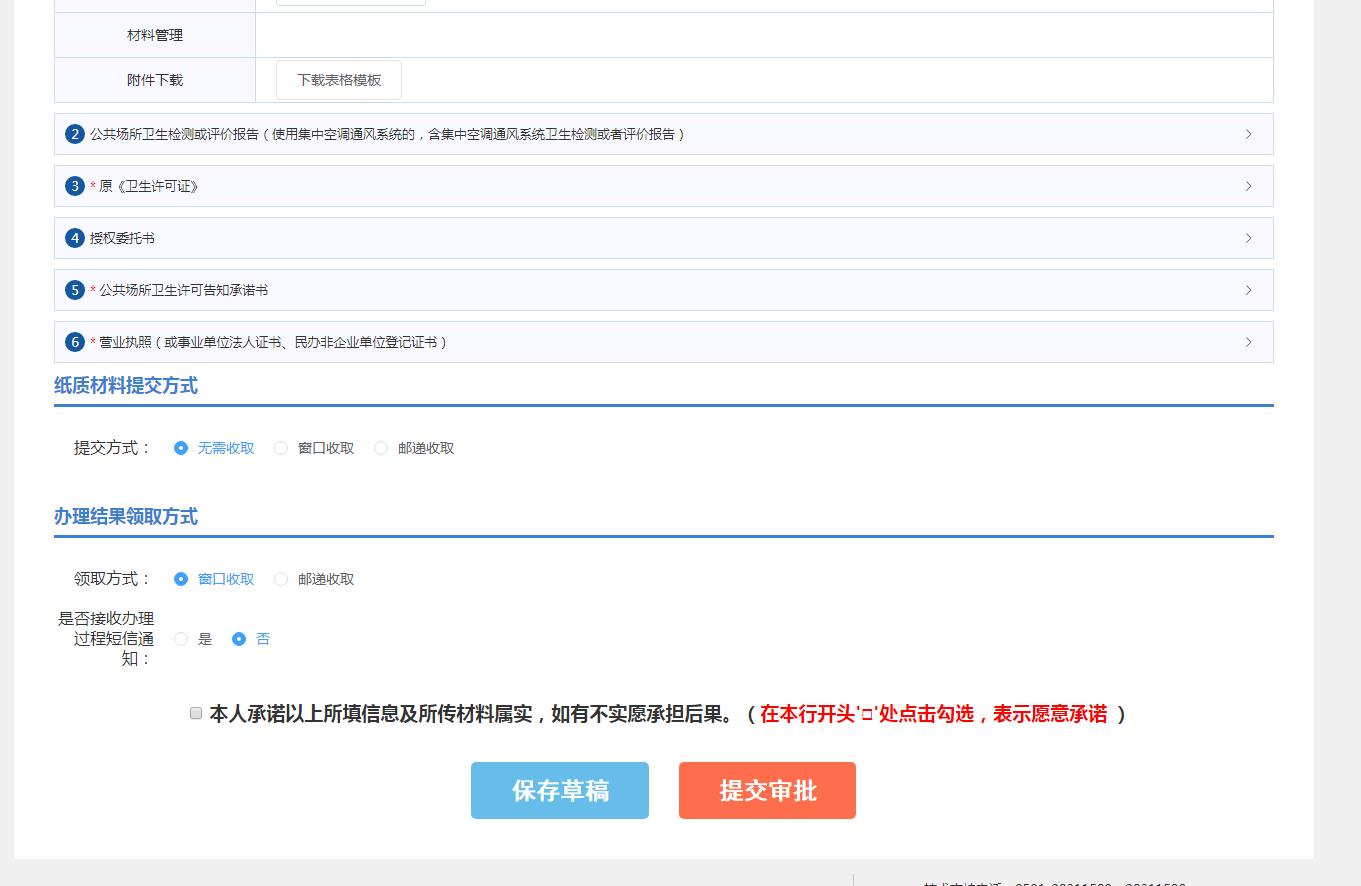
Task: Click the circled 5 icon beside 公共场所卫生许可告知承诺书
Action: 73,289
